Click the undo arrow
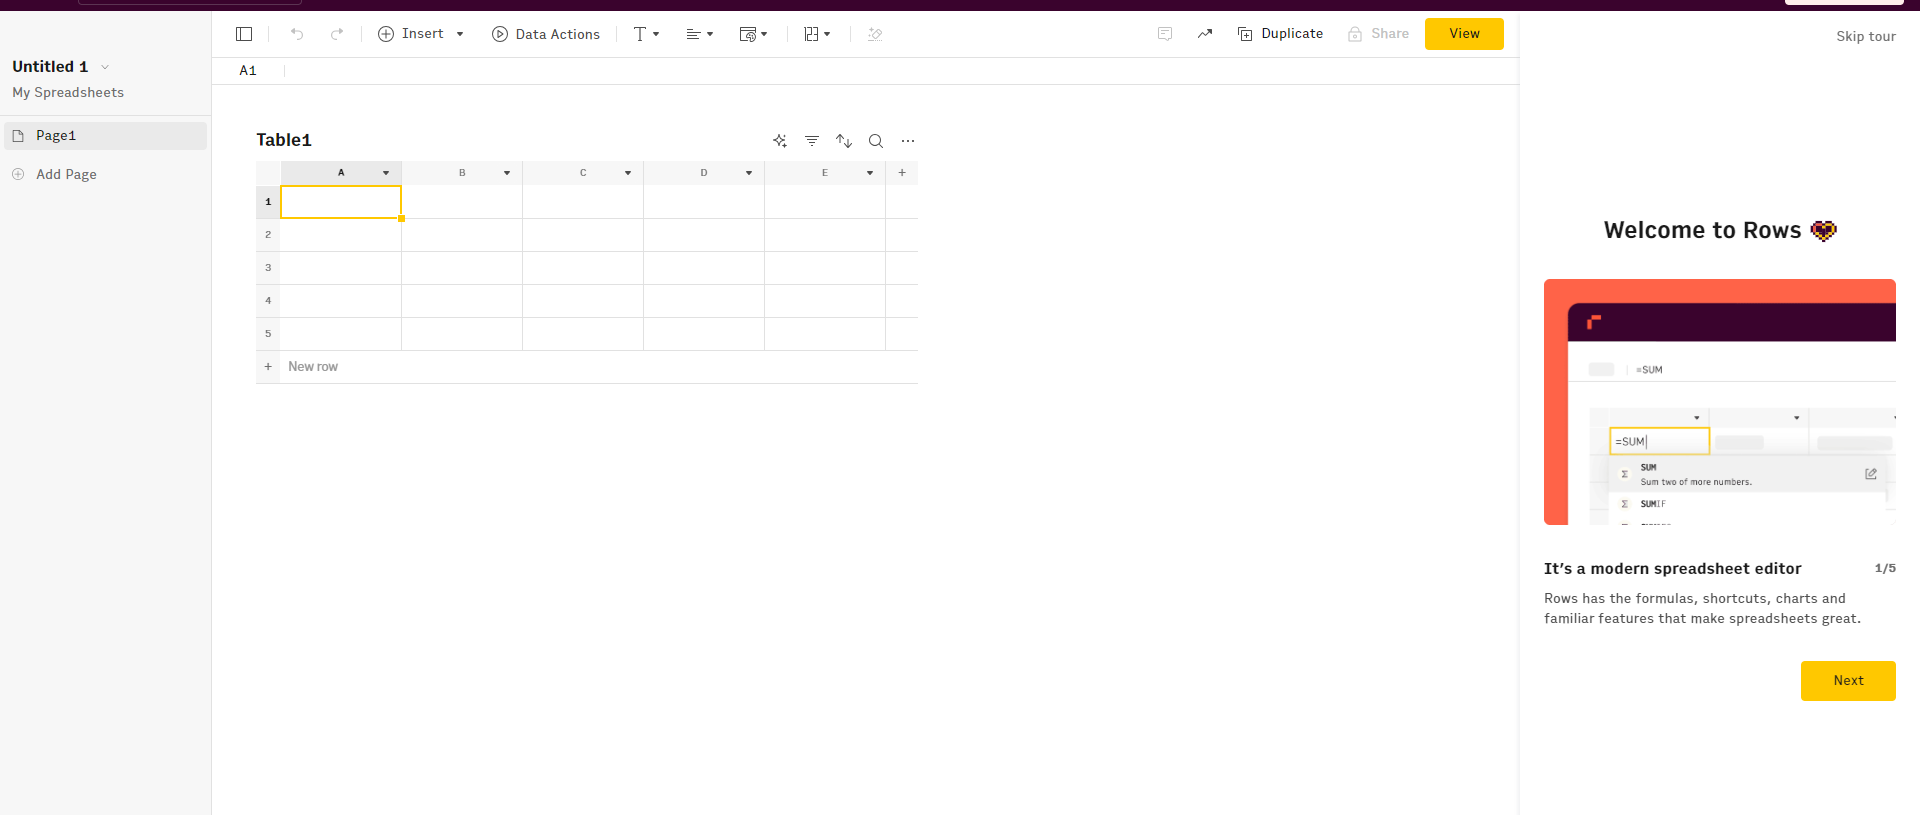The image size is (1920, 815). pyautogui.click(x=297, y=34)
